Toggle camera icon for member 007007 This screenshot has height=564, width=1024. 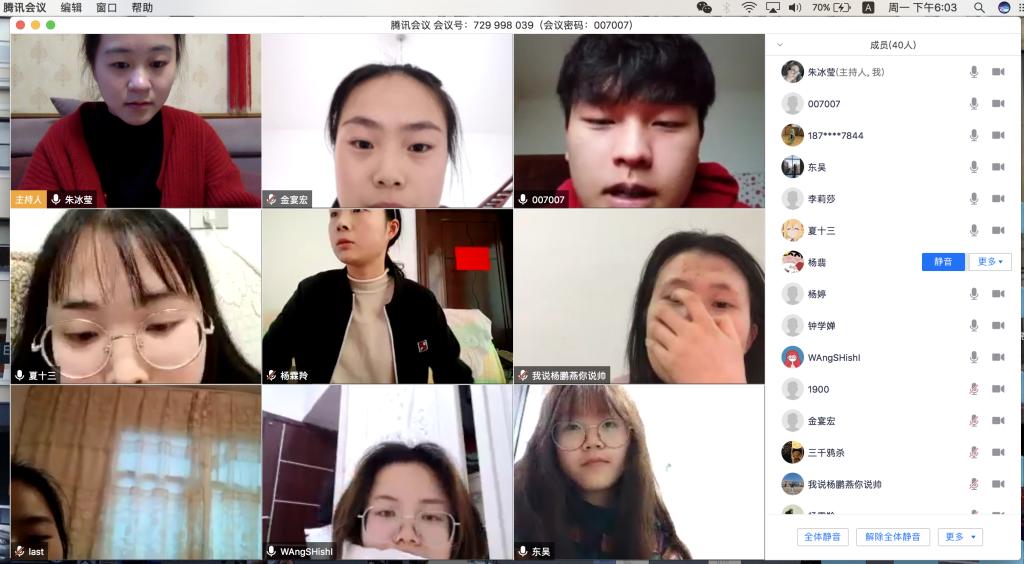click(998, 103)
